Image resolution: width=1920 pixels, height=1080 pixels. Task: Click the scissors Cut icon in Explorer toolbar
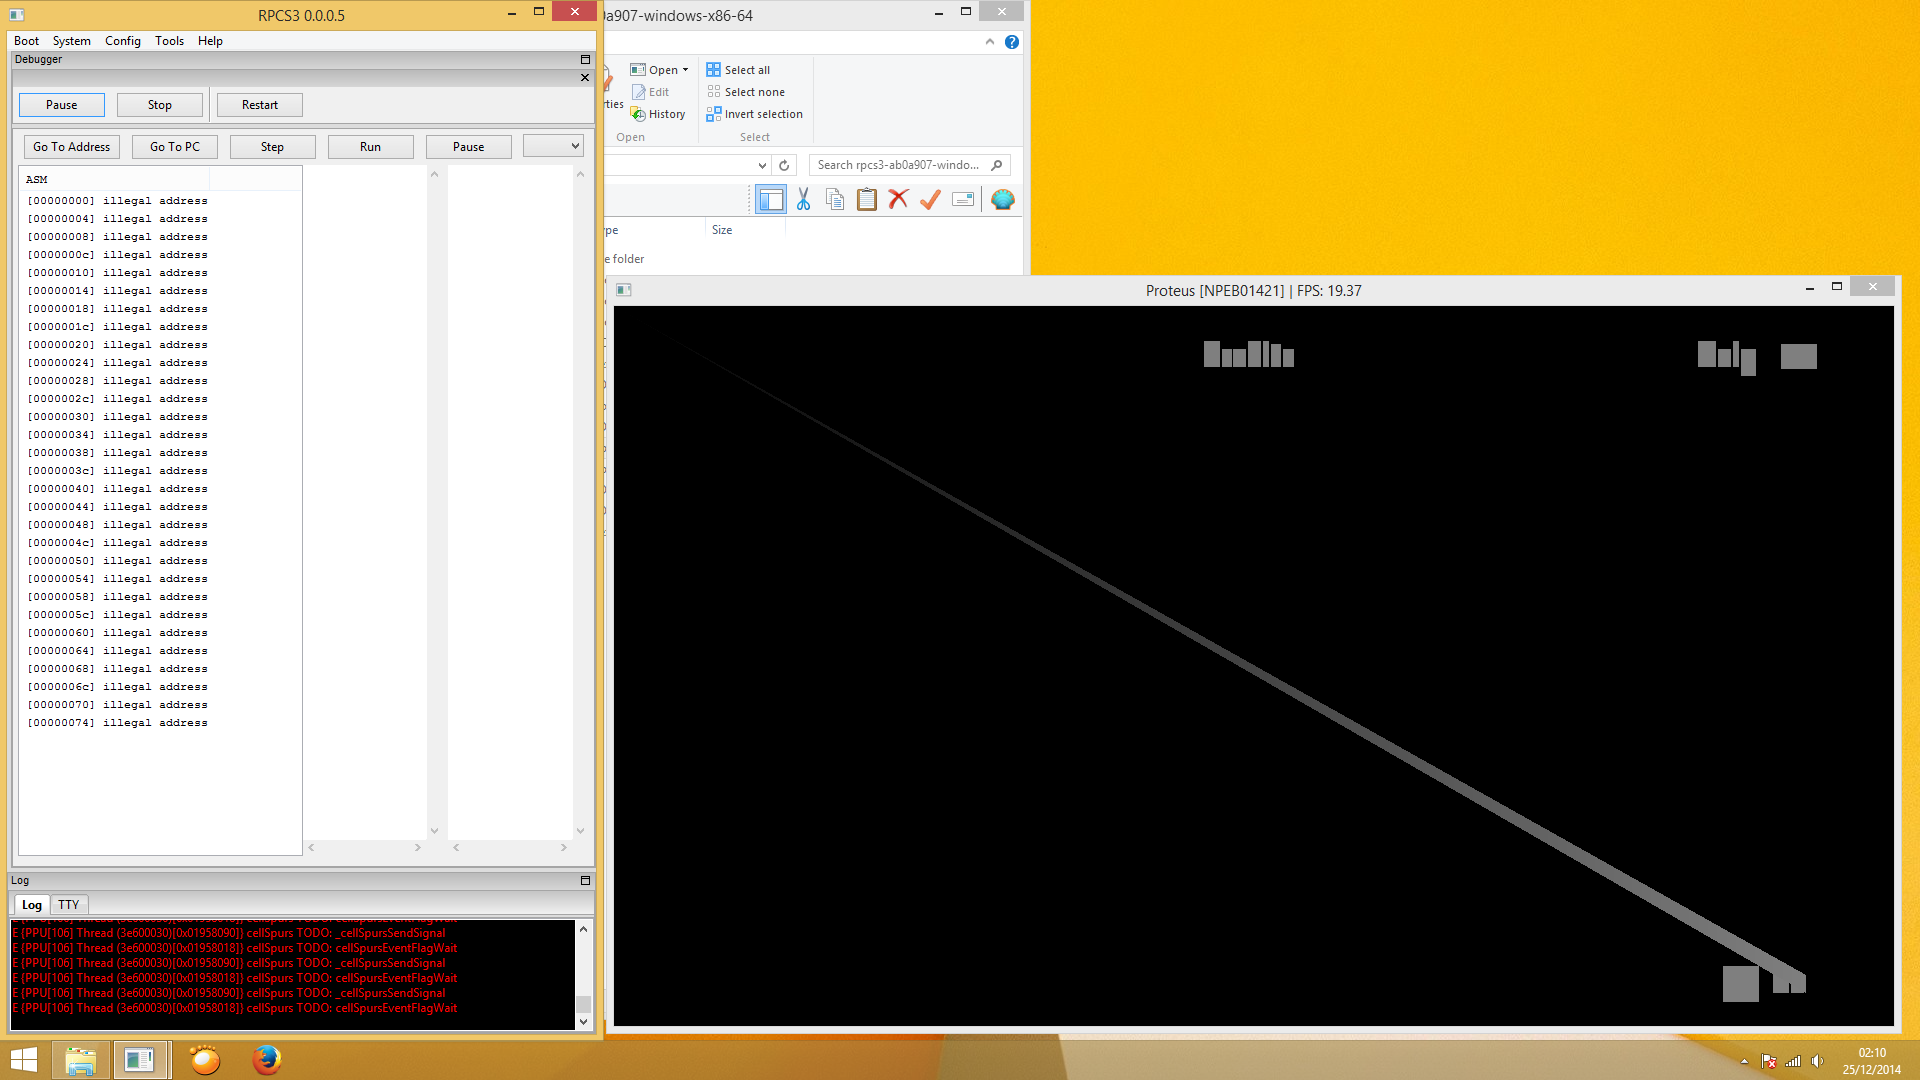tap(803, 200)
